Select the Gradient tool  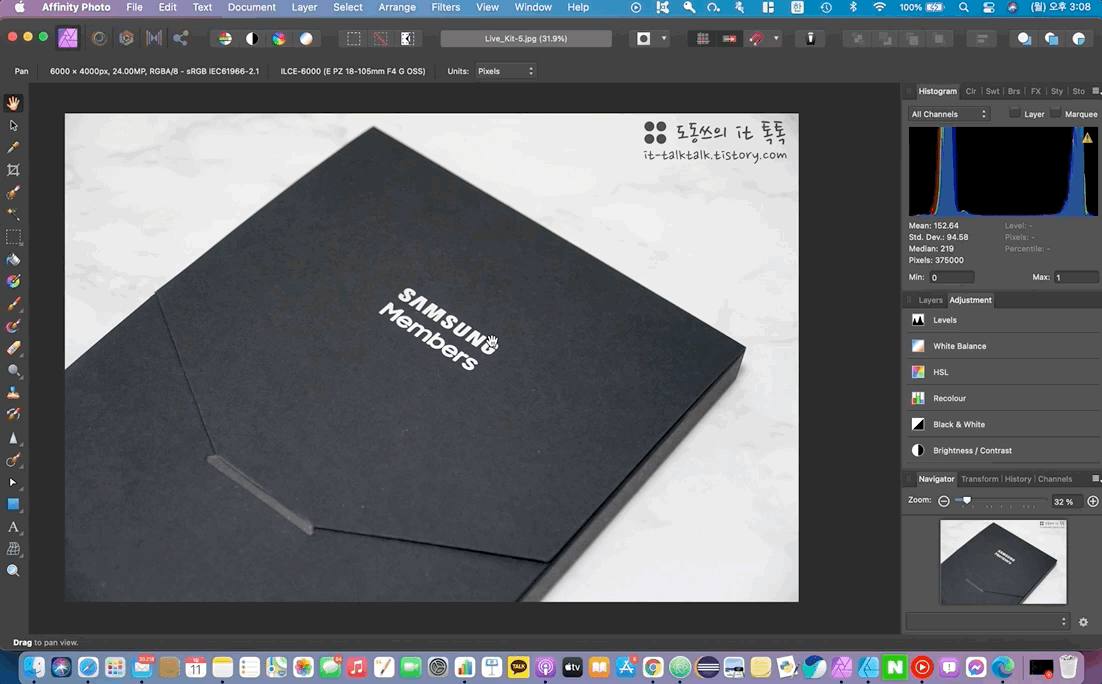tap(13, 281)
